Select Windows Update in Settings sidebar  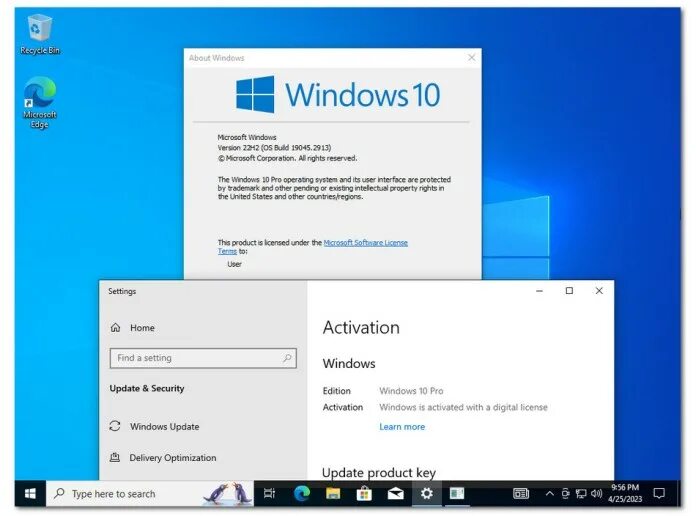click(x=154, y=426)
